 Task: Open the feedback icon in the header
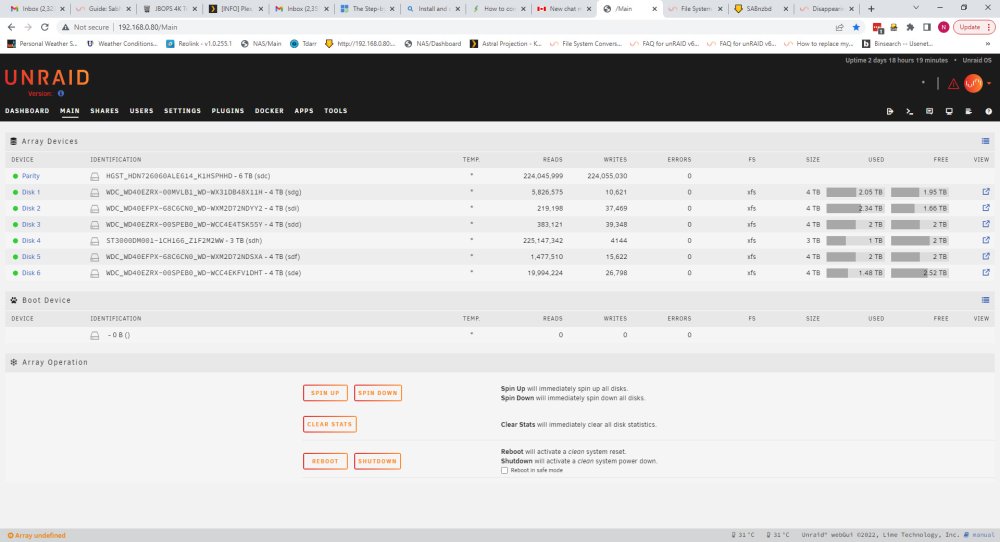[929, 111]
